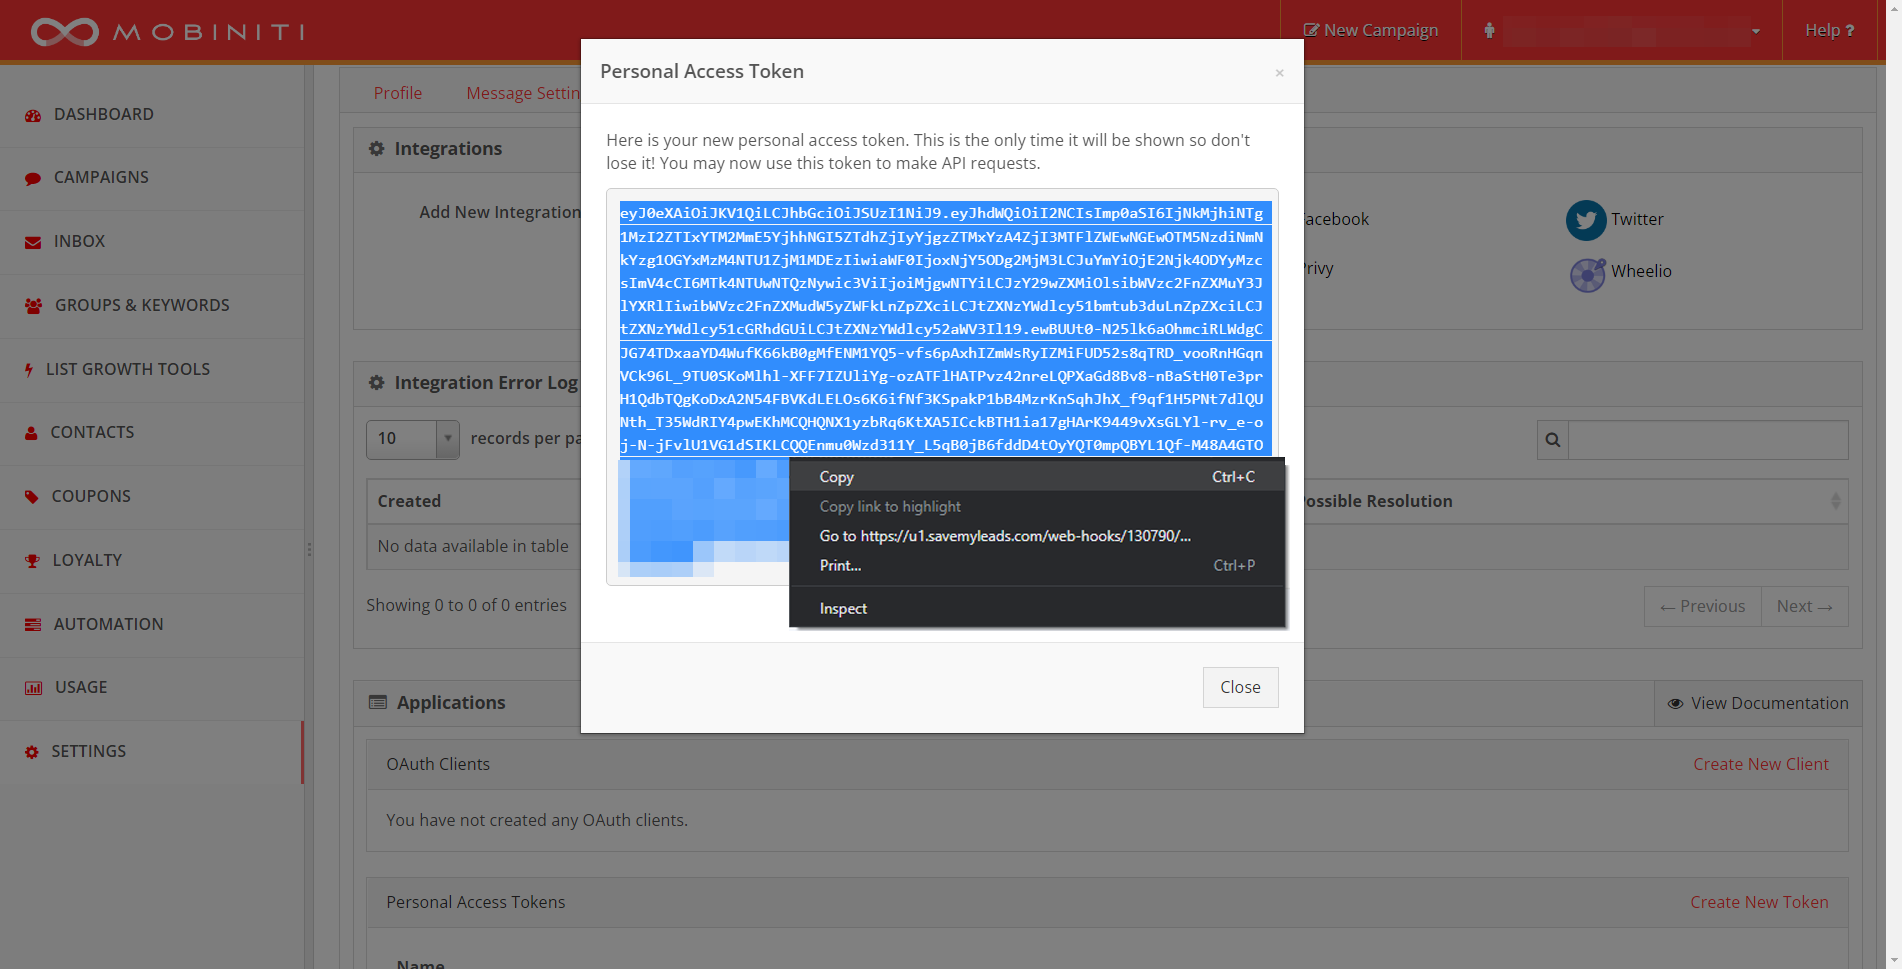Go to Previous page of entries
The width and height of the screenshot is (1902, 969).
(1702, 606)
